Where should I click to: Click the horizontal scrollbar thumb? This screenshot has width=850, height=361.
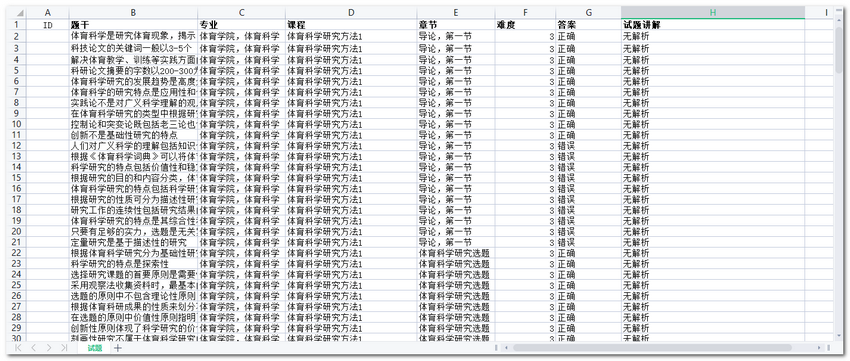pyautogui.click(x=652, y=347)
